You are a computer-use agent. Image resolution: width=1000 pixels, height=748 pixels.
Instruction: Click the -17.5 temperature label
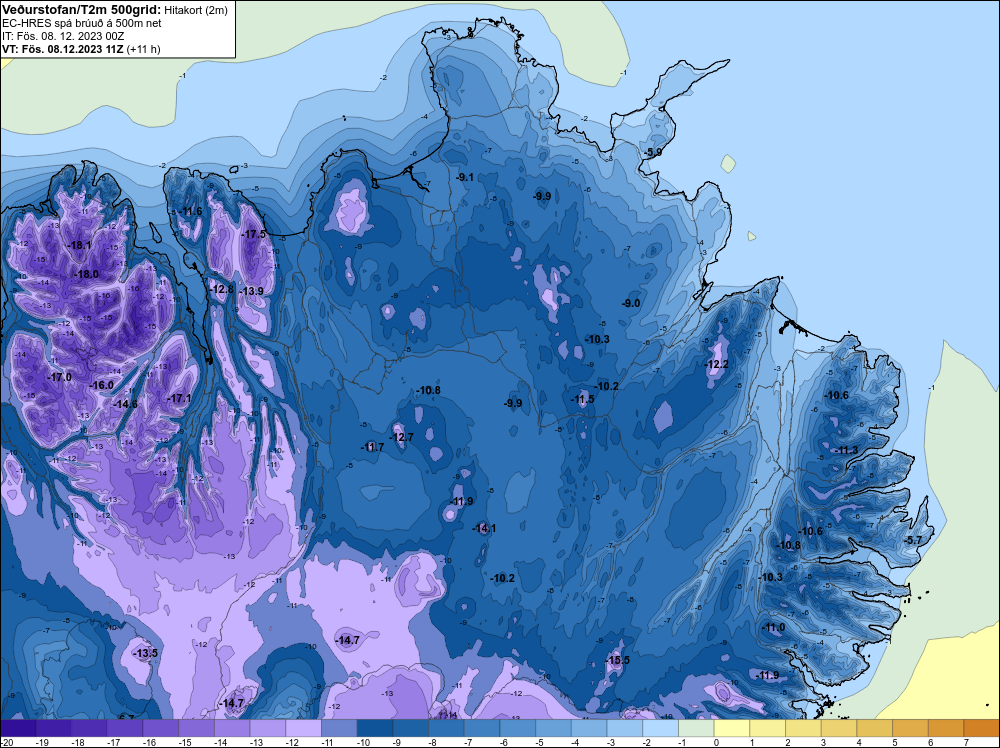(254, 234)
